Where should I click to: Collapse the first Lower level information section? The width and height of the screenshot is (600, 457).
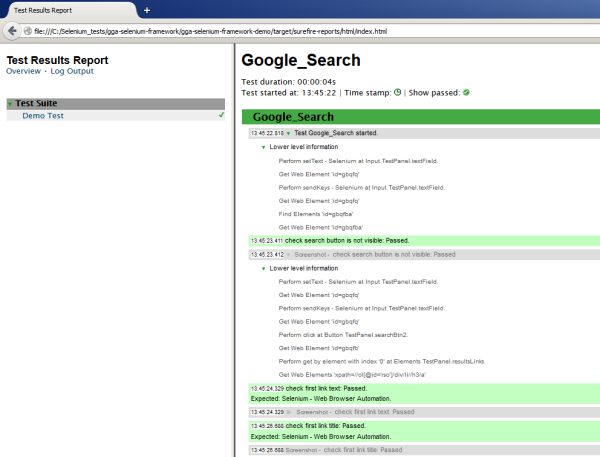click(263, 147)
